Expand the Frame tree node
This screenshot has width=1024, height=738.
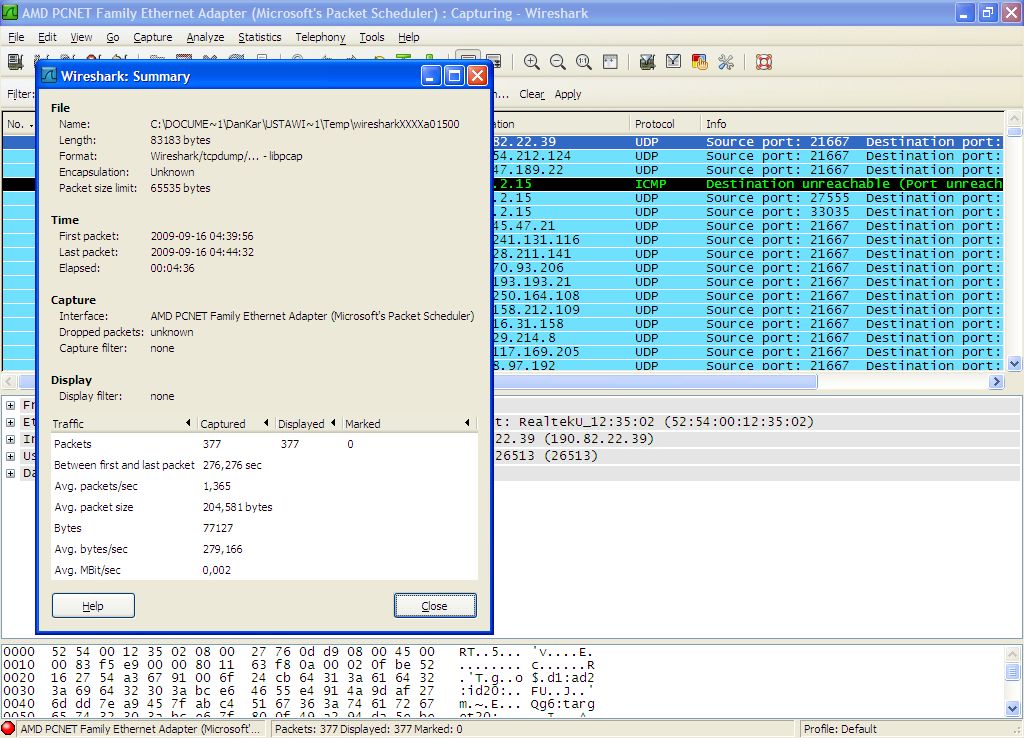pyautogui.click(x=10, y=405)
